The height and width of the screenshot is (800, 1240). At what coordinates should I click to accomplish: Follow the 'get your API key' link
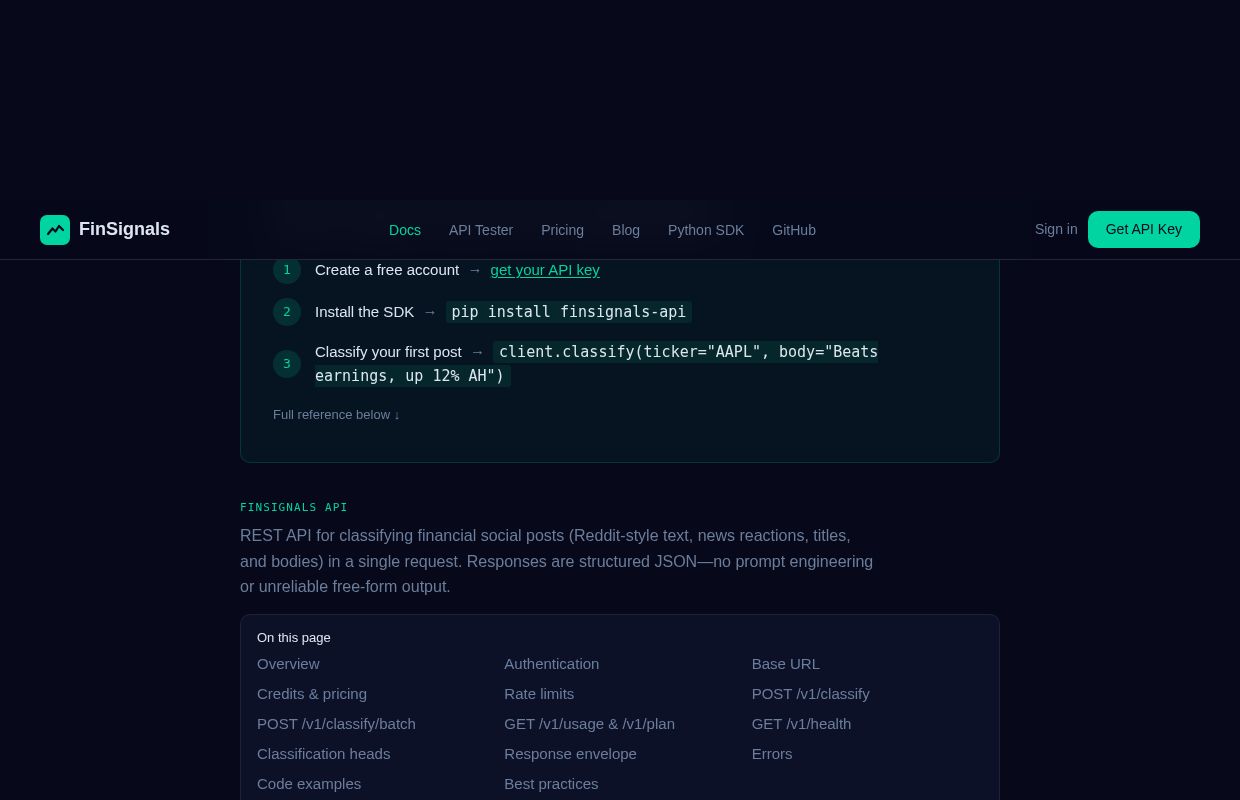(x=545, y=270)
